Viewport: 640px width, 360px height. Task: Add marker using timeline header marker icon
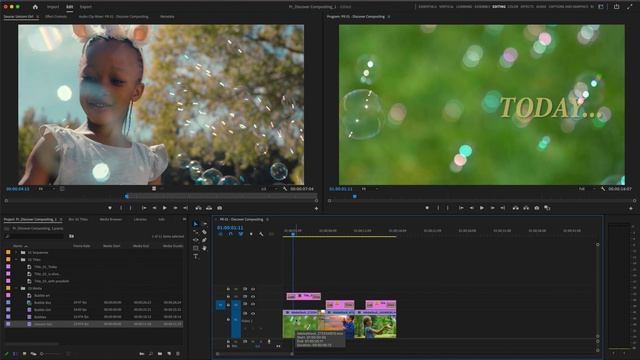(x=251, y=234)
